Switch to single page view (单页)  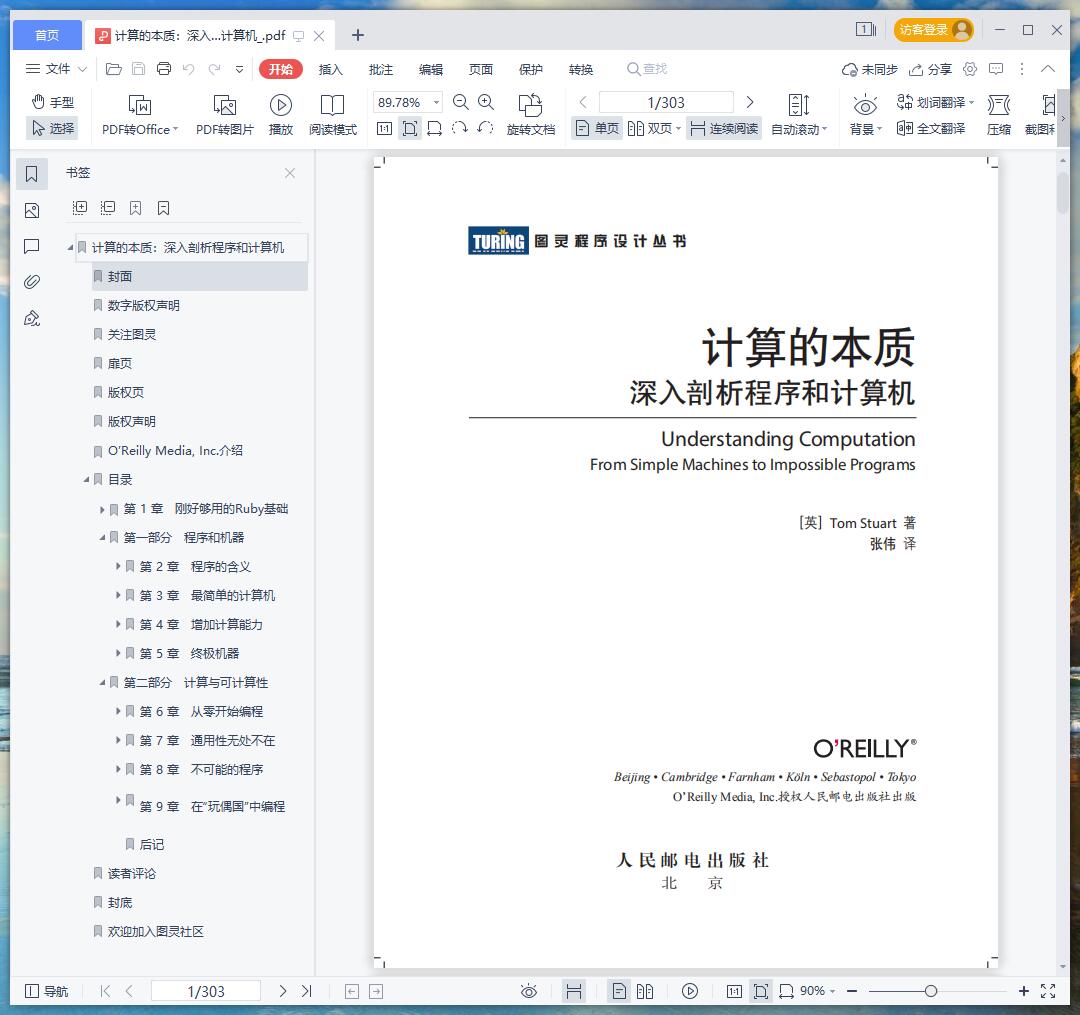597,129
